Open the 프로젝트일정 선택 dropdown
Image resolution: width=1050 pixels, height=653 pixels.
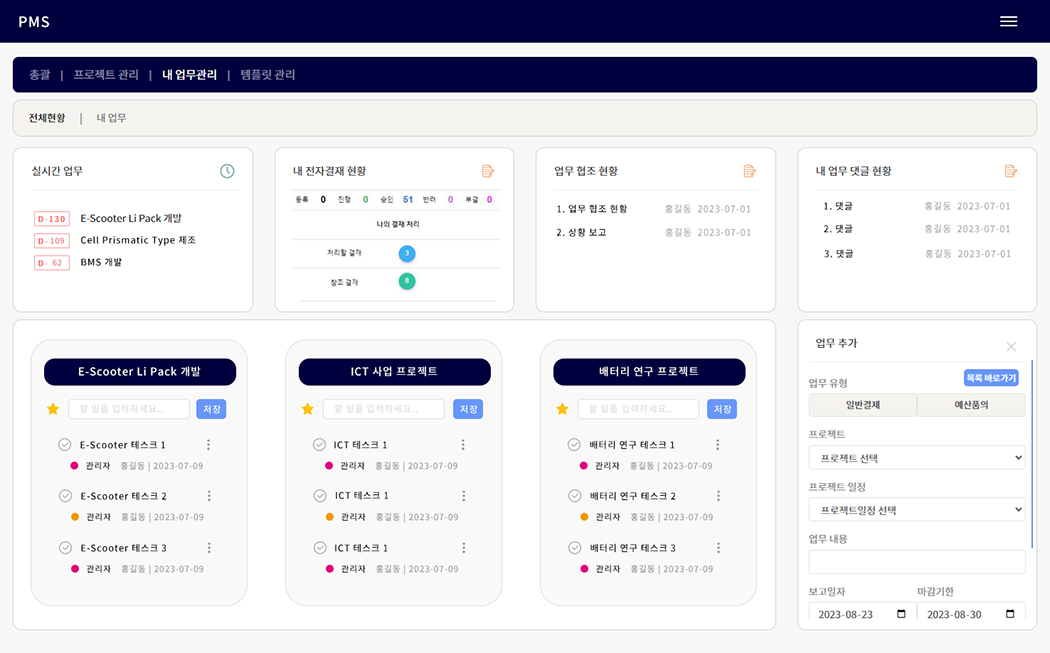coord(917,510)
